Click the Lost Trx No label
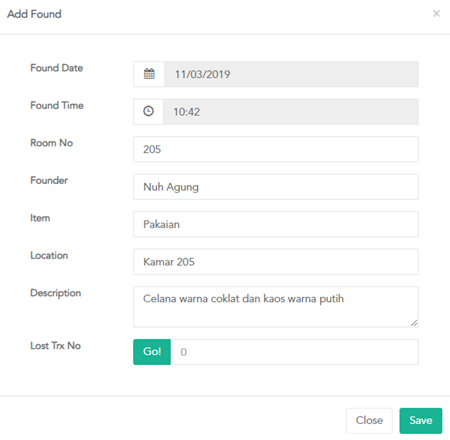 point(56,346)
